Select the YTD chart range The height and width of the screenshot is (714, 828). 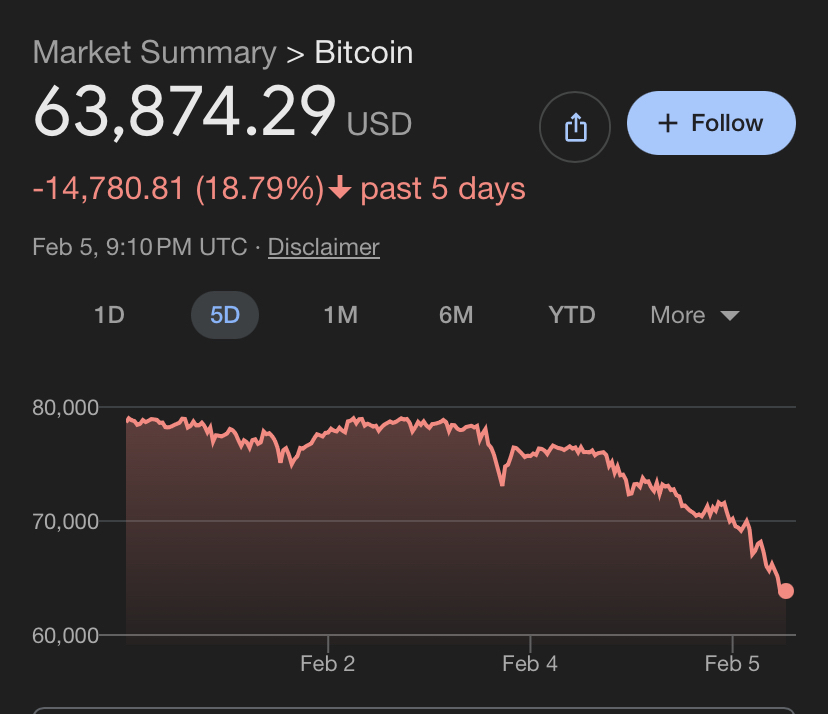[572, 315]
